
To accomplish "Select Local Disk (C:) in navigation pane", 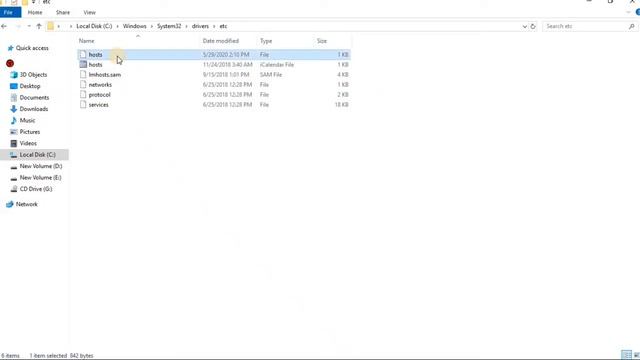I will [x=35, y=155].
